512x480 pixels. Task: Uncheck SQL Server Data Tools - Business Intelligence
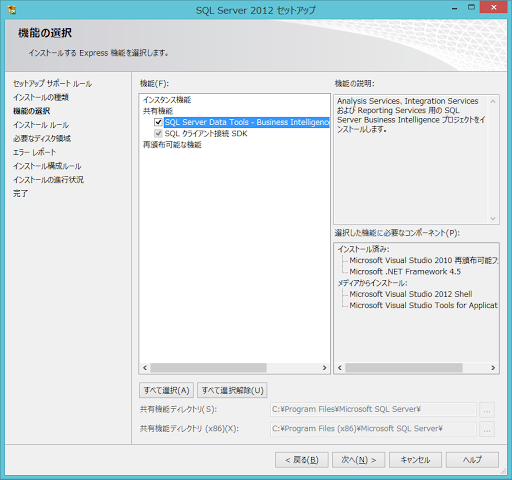(x=158, y=122)
